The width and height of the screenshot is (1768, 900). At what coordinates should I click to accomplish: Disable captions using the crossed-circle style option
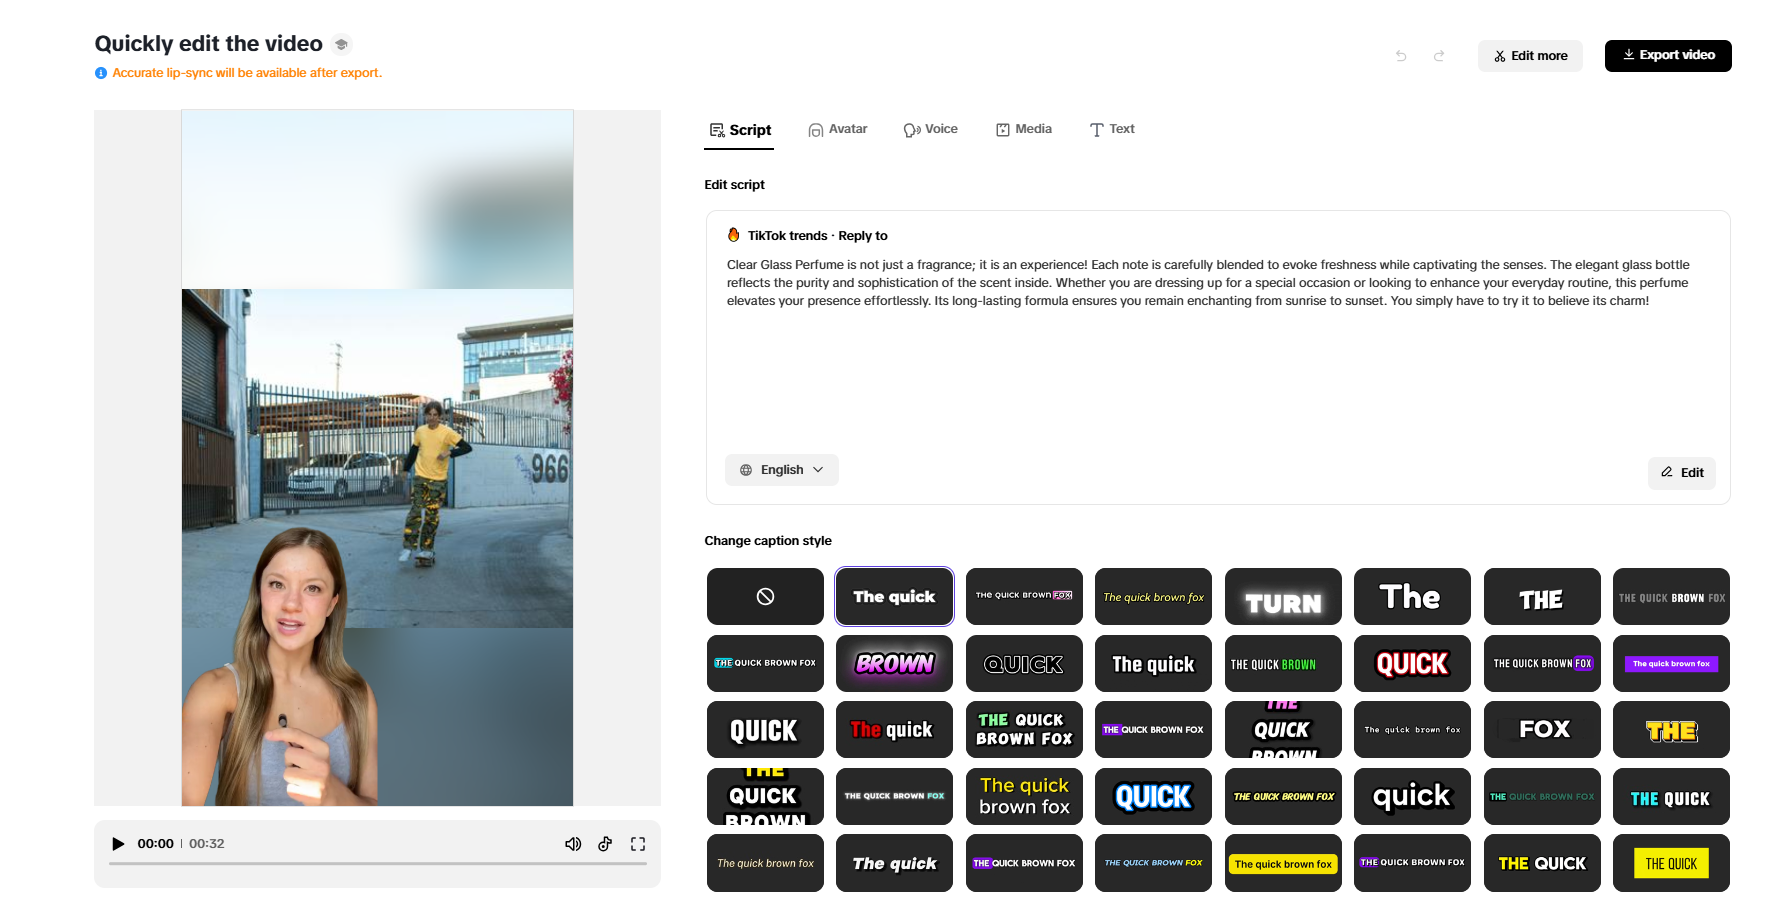(x=765, y=596)
